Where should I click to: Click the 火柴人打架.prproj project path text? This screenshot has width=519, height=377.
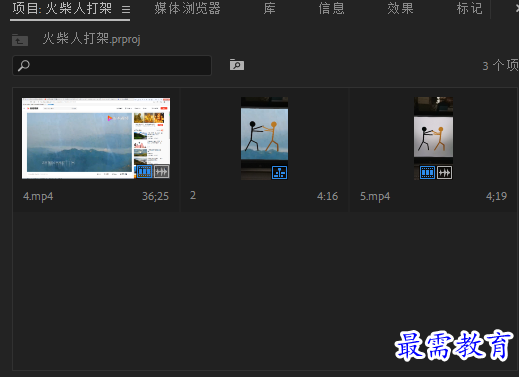pos(92,39)
